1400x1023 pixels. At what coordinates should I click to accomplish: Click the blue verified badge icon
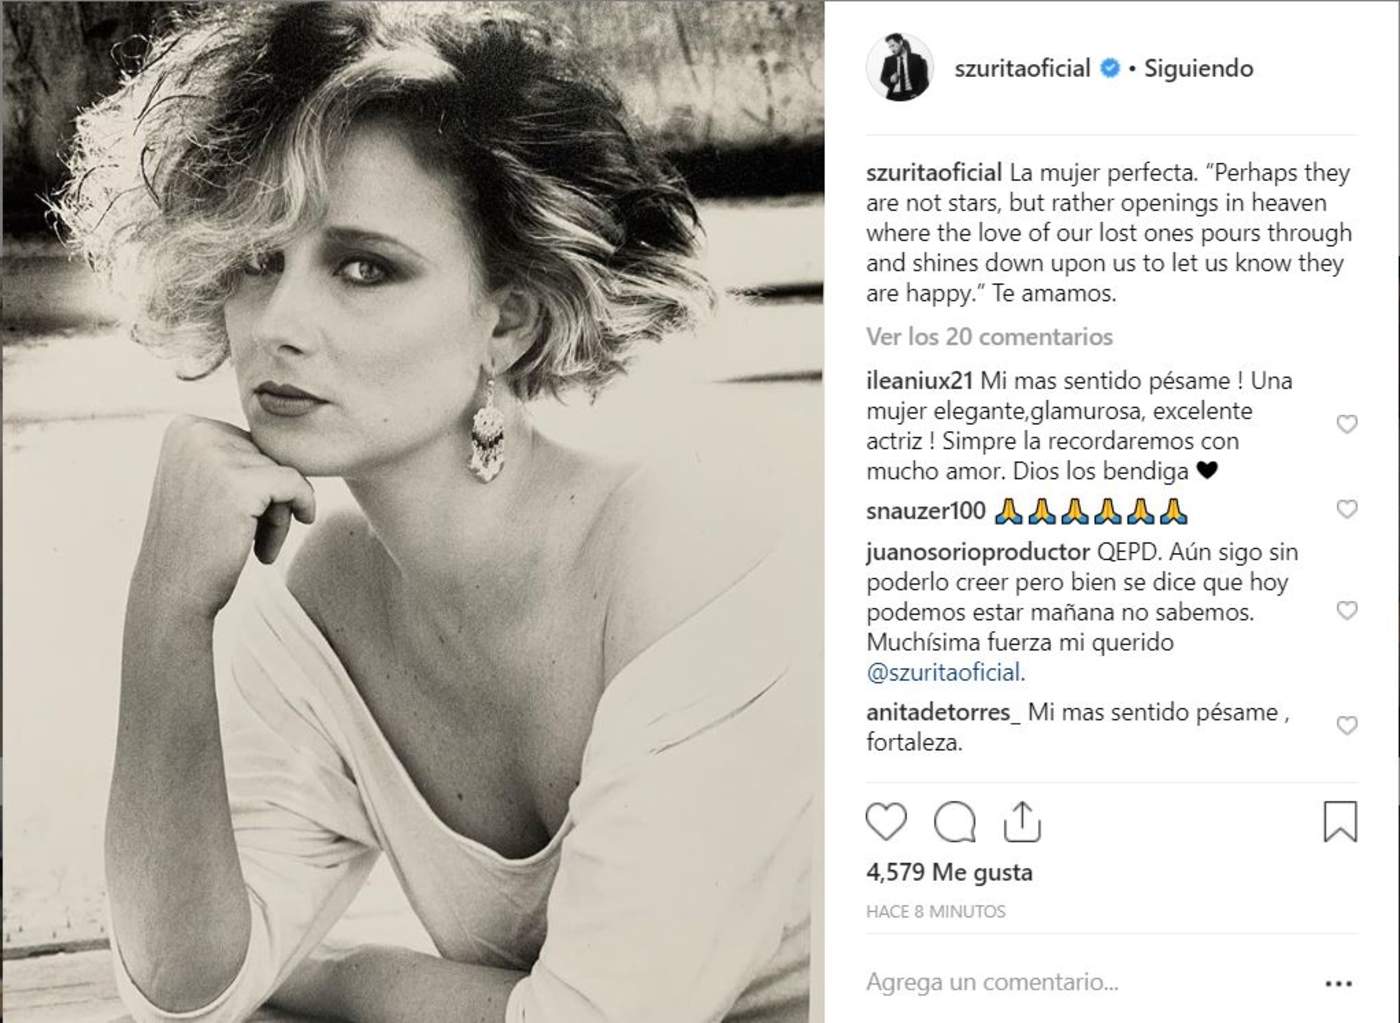point(1110,68)
